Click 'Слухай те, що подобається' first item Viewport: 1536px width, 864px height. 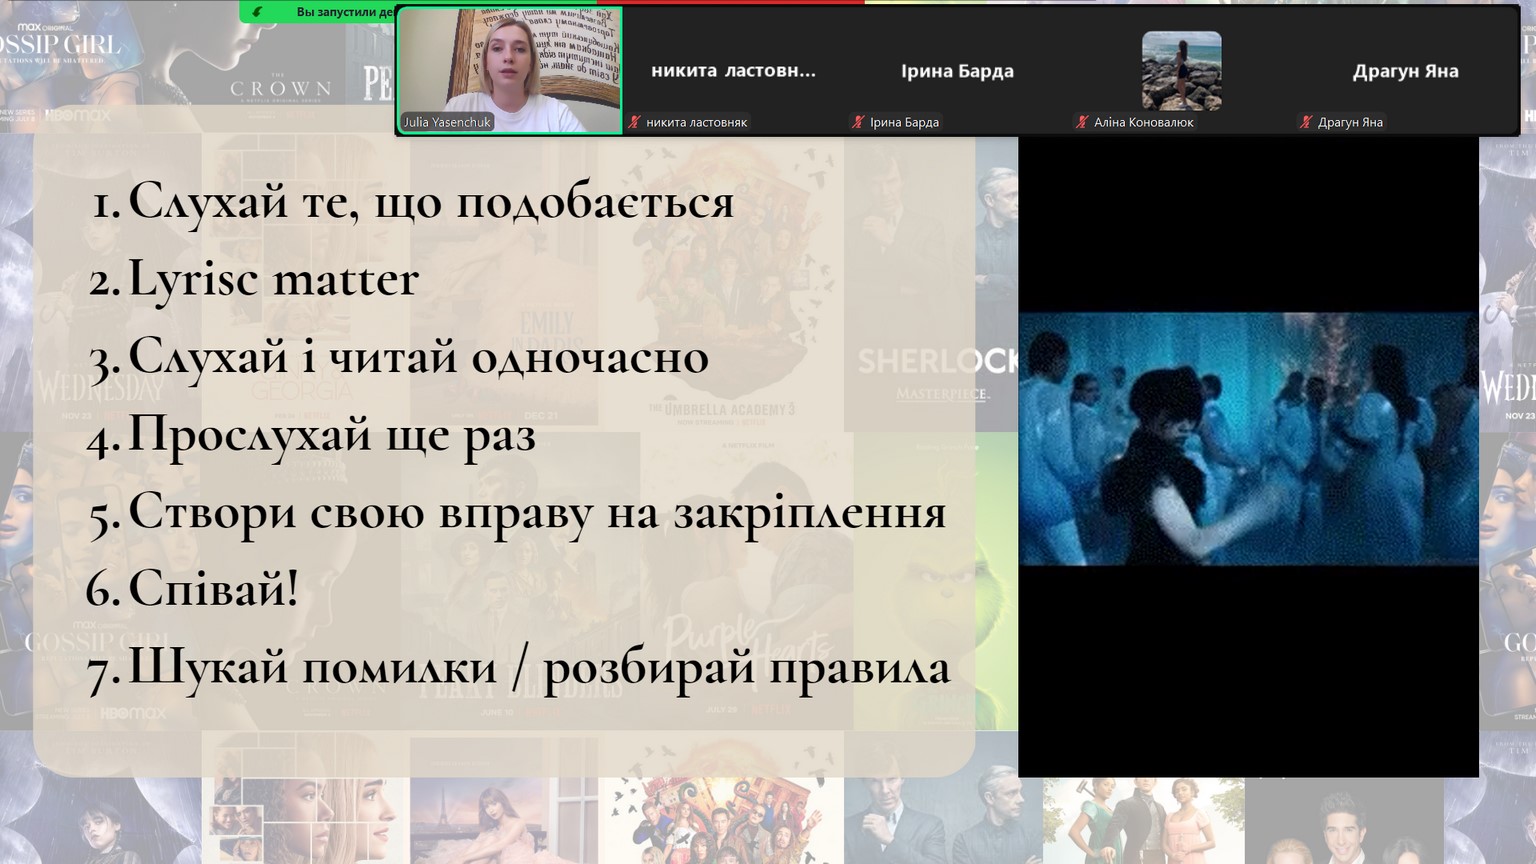click(430, 202)
